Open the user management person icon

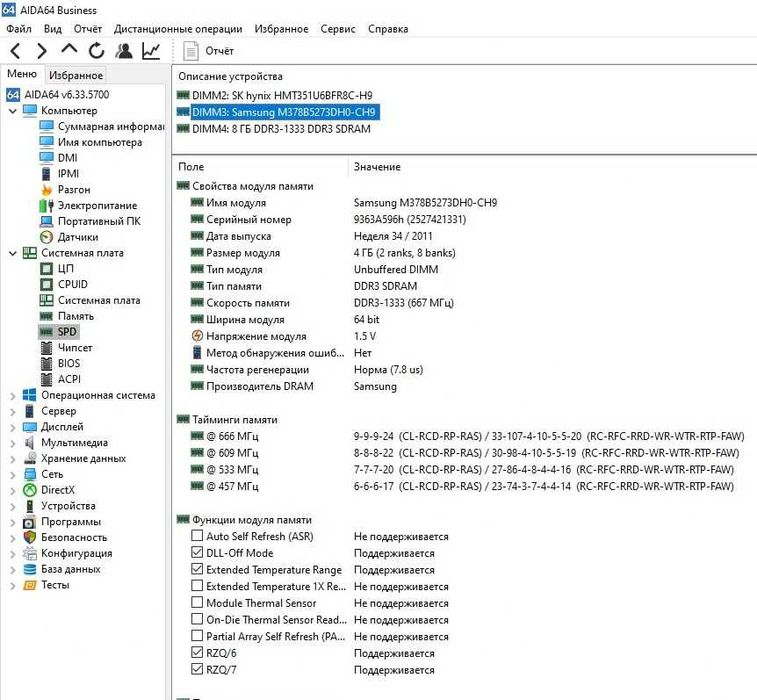124,51
